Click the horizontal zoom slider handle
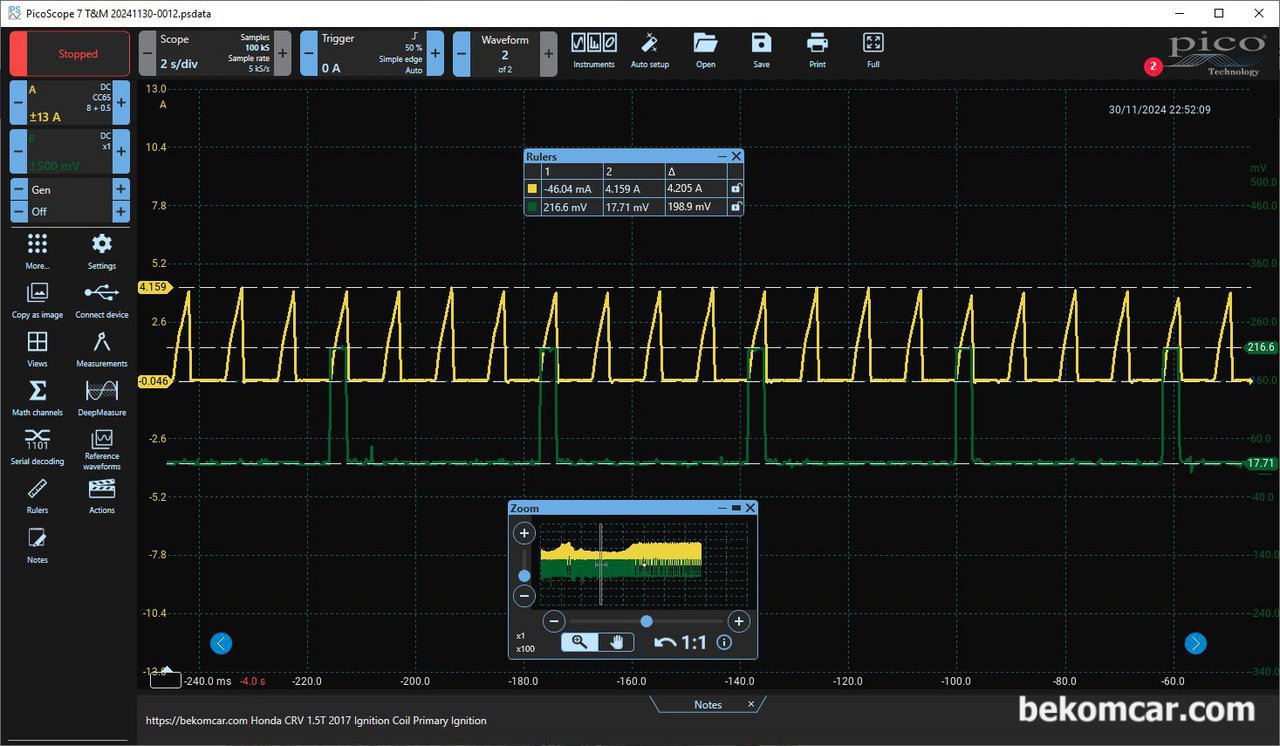Image resolution: width=1280 pixels, height=746 pixels. [647, 621]
